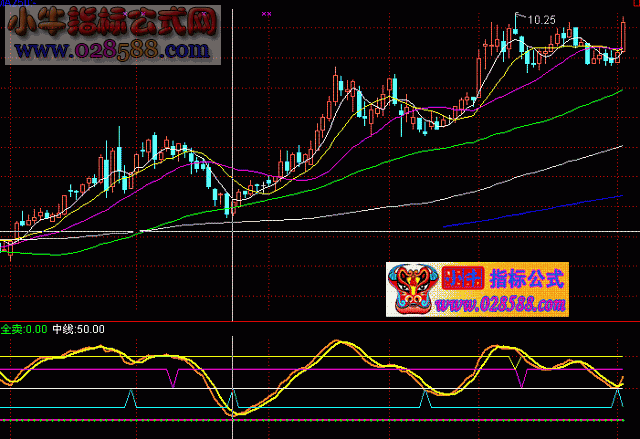Click the bull mascot logo icon

pyautogui.click(x=410, y=290)
